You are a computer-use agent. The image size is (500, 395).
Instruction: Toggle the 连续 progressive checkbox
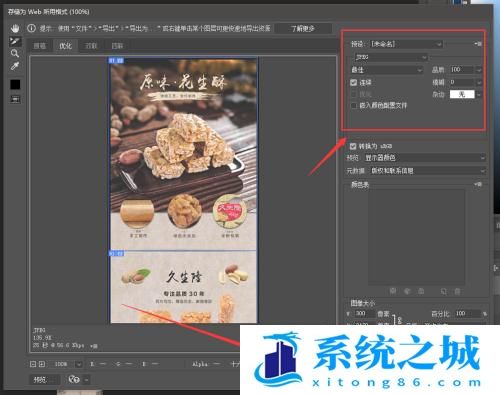coord(354,82)
